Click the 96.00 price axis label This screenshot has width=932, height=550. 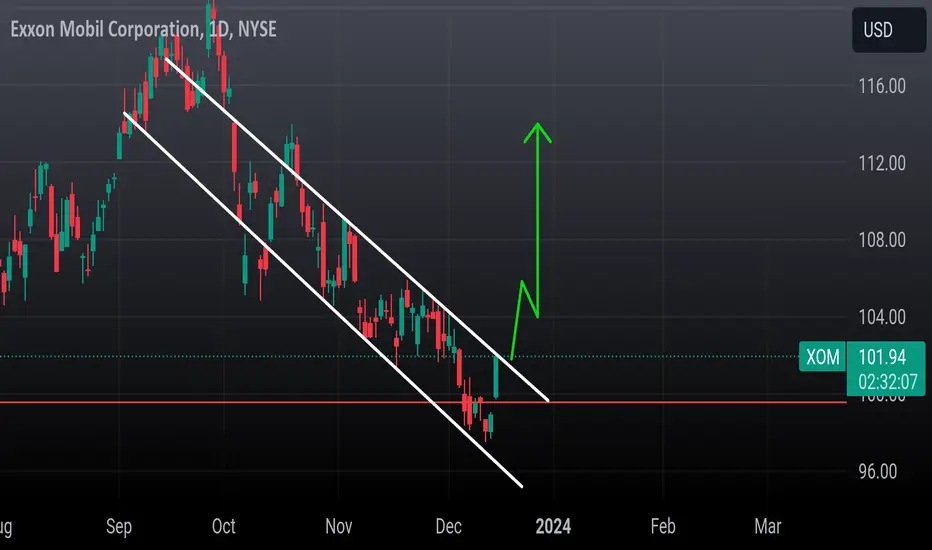coord(877,472)
